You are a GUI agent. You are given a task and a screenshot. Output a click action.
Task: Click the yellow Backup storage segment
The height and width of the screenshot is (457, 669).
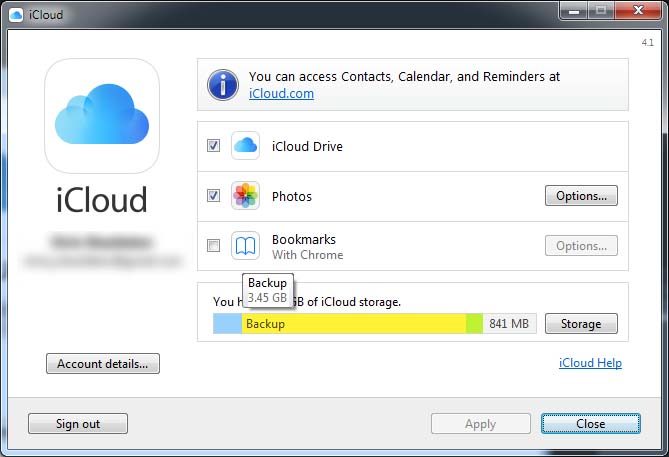(354, 323)
